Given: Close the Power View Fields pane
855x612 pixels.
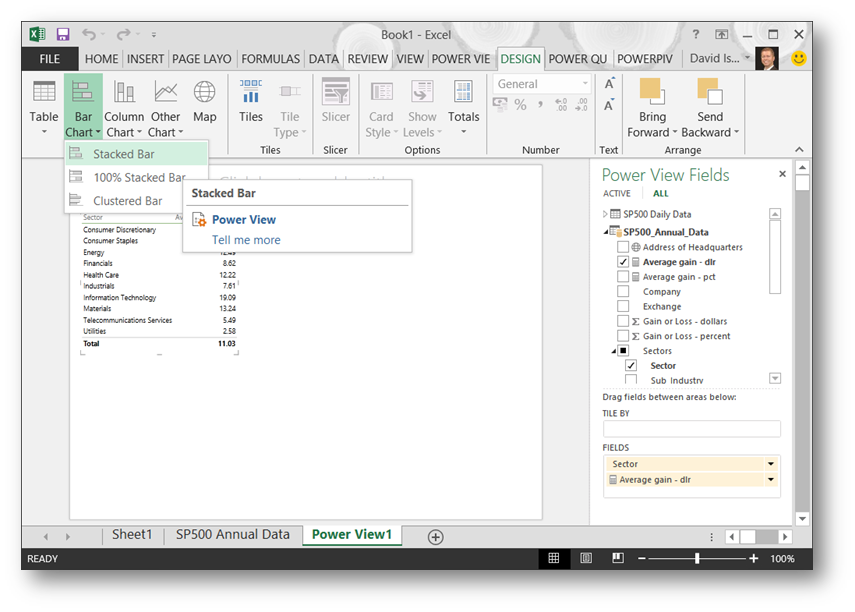Looking at the screenshot, I should 782,174.
